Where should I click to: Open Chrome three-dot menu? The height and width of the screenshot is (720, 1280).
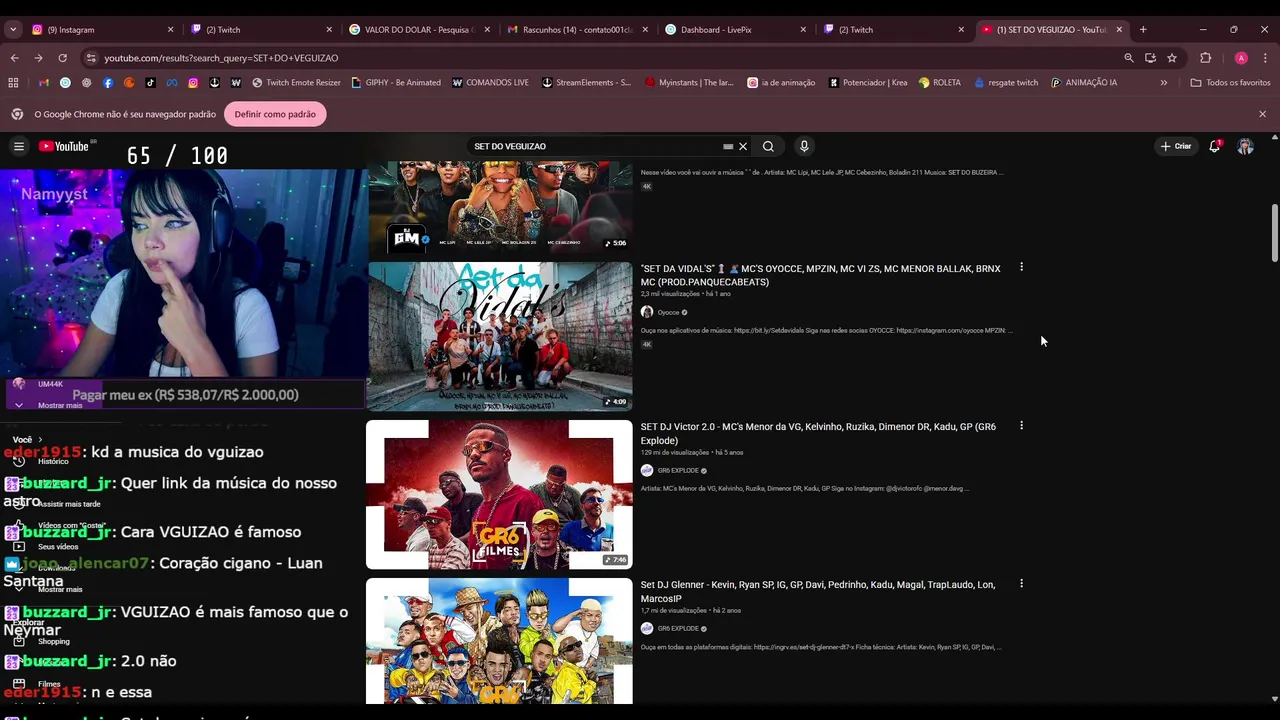[1265, 58]
